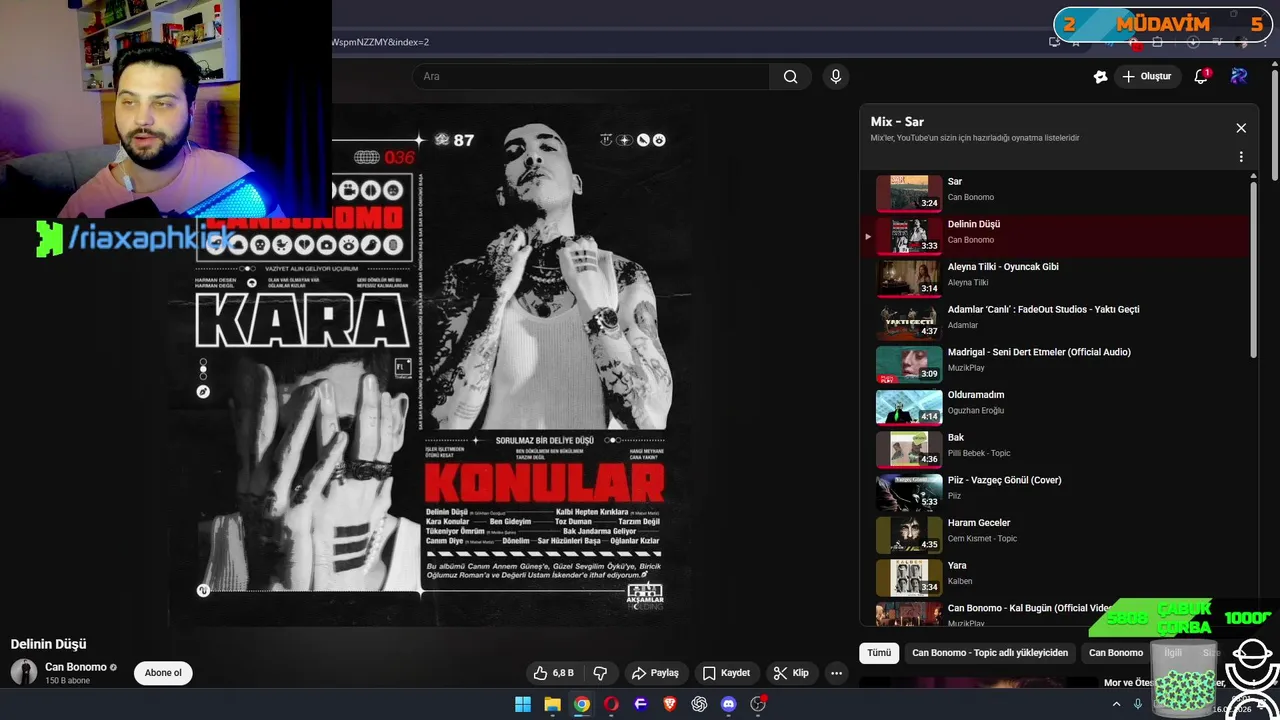Open the purple F app on taskbar
1280x720 pixels.
pos(640,704)
